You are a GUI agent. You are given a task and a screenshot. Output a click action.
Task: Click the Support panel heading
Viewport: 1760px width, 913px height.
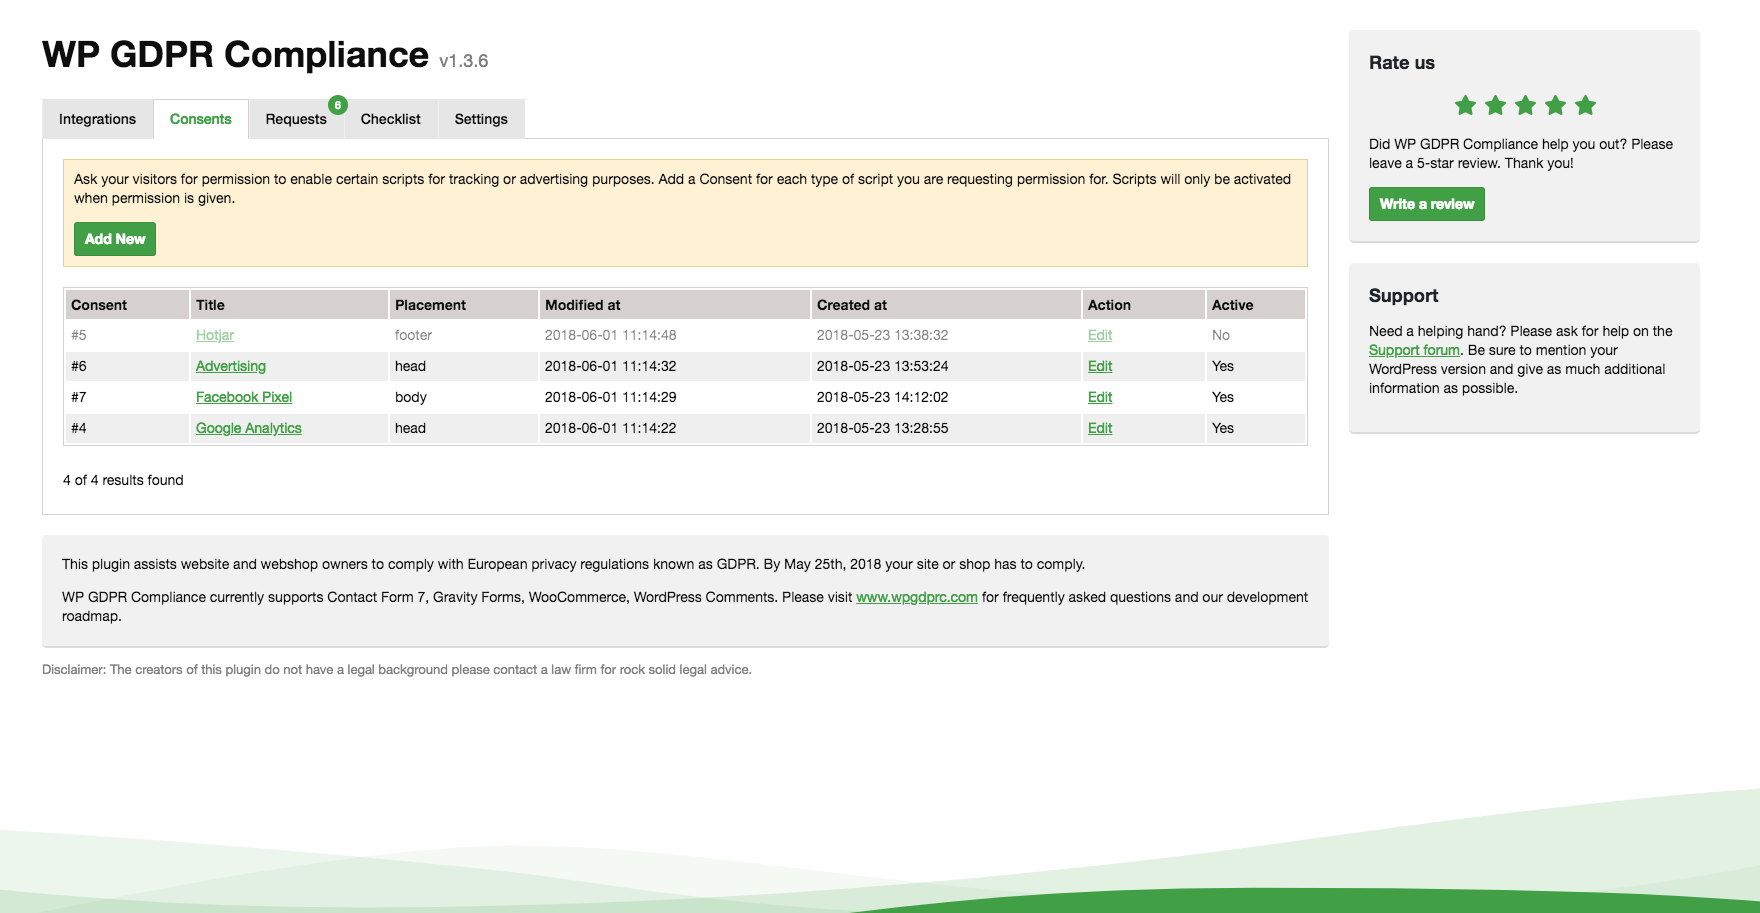[1403, 296]
